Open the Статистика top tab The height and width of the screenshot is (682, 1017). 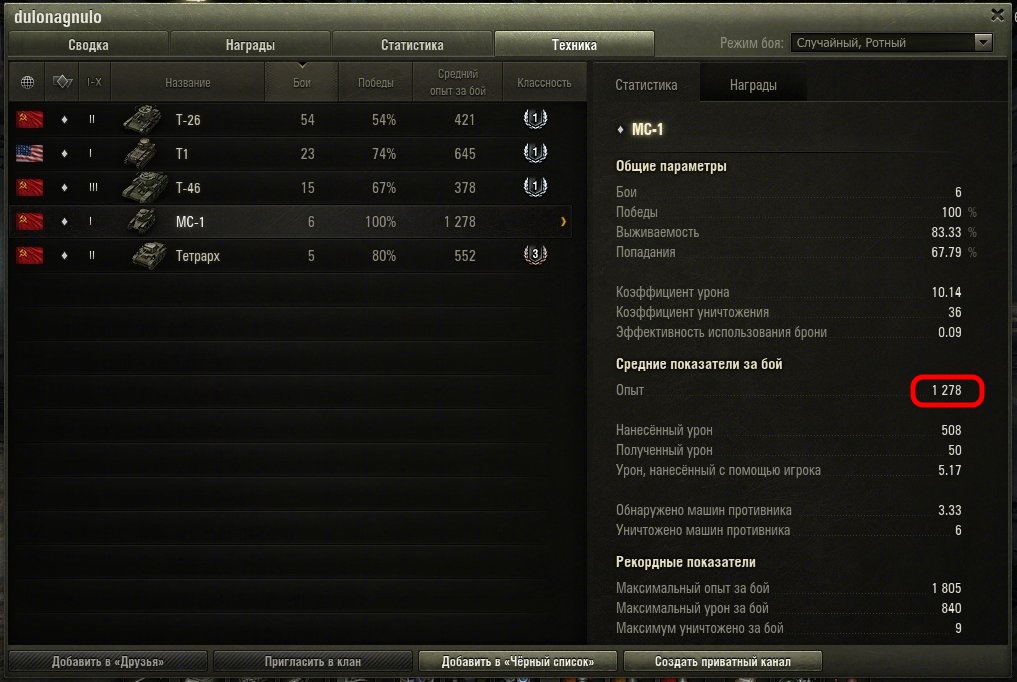tap(413, 45)
